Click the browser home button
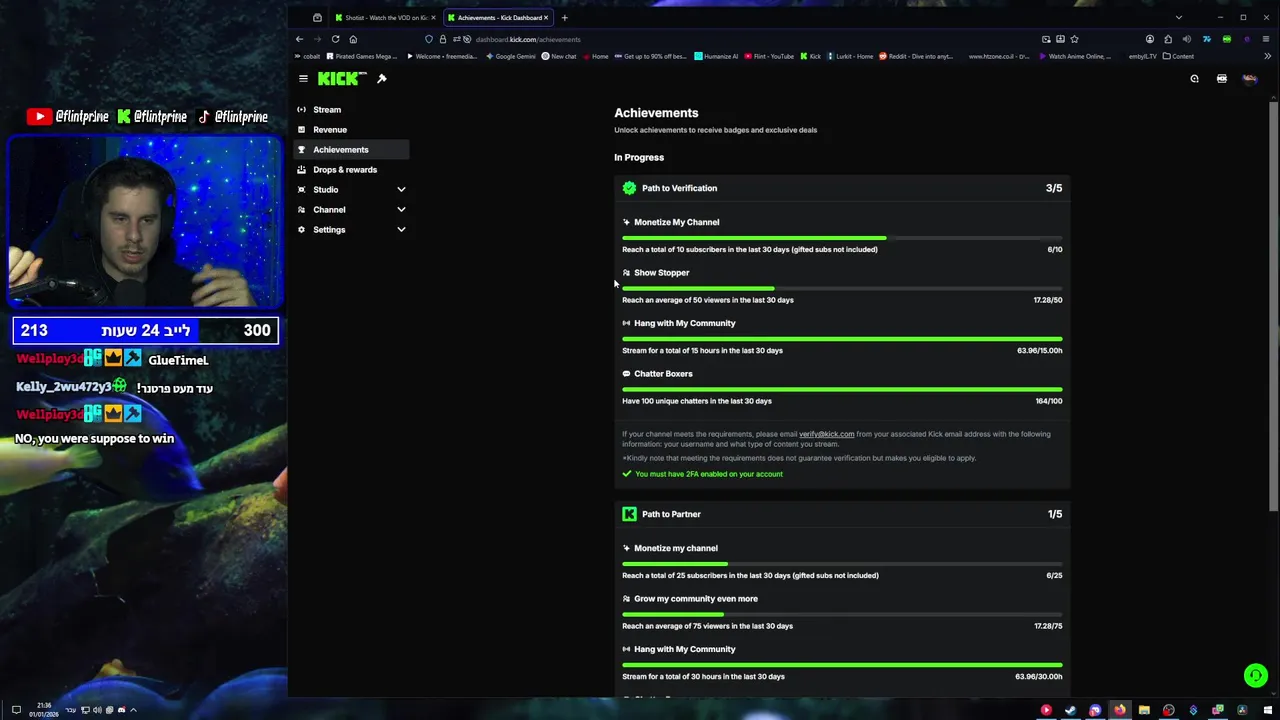Image resolution: width=1280 pixels, height=720 pixels. pyautogui.click(x=353, y=39)
